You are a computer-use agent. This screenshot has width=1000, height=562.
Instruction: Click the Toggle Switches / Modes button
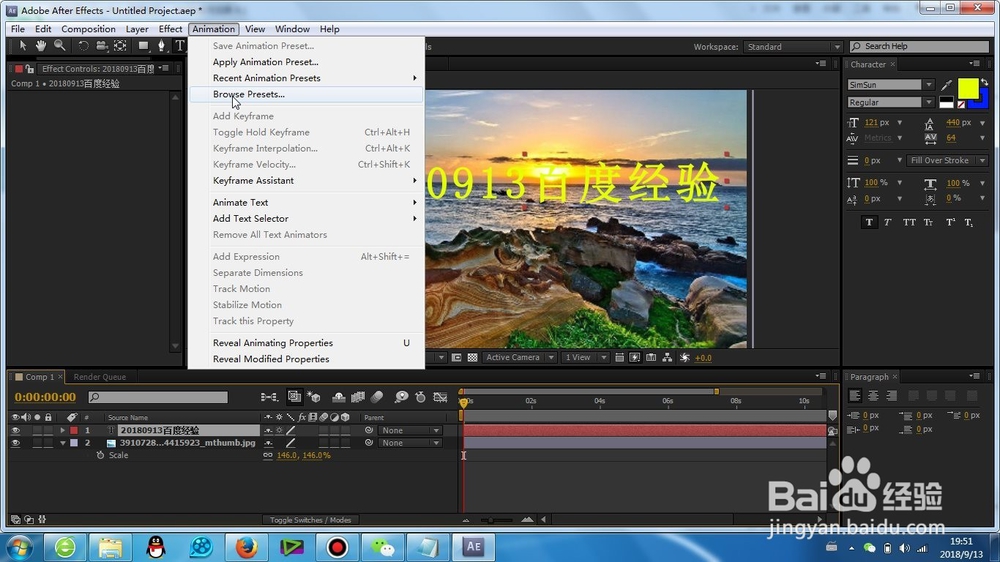[x=310, y=520]
